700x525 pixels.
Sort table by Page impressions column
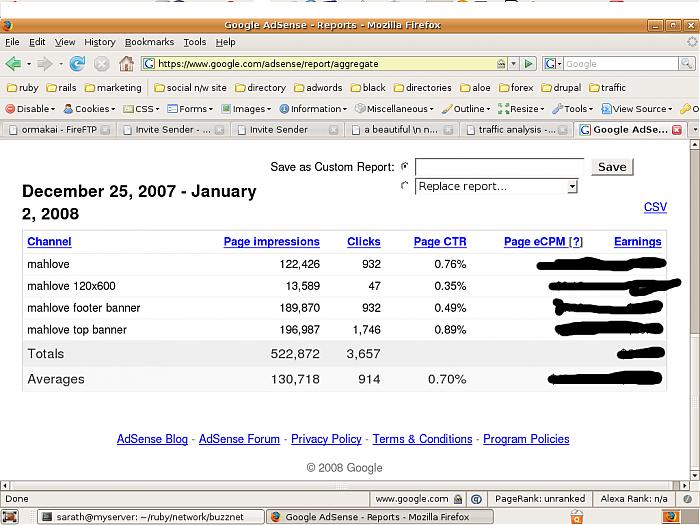pyautogui.click(x=271, y=242)
